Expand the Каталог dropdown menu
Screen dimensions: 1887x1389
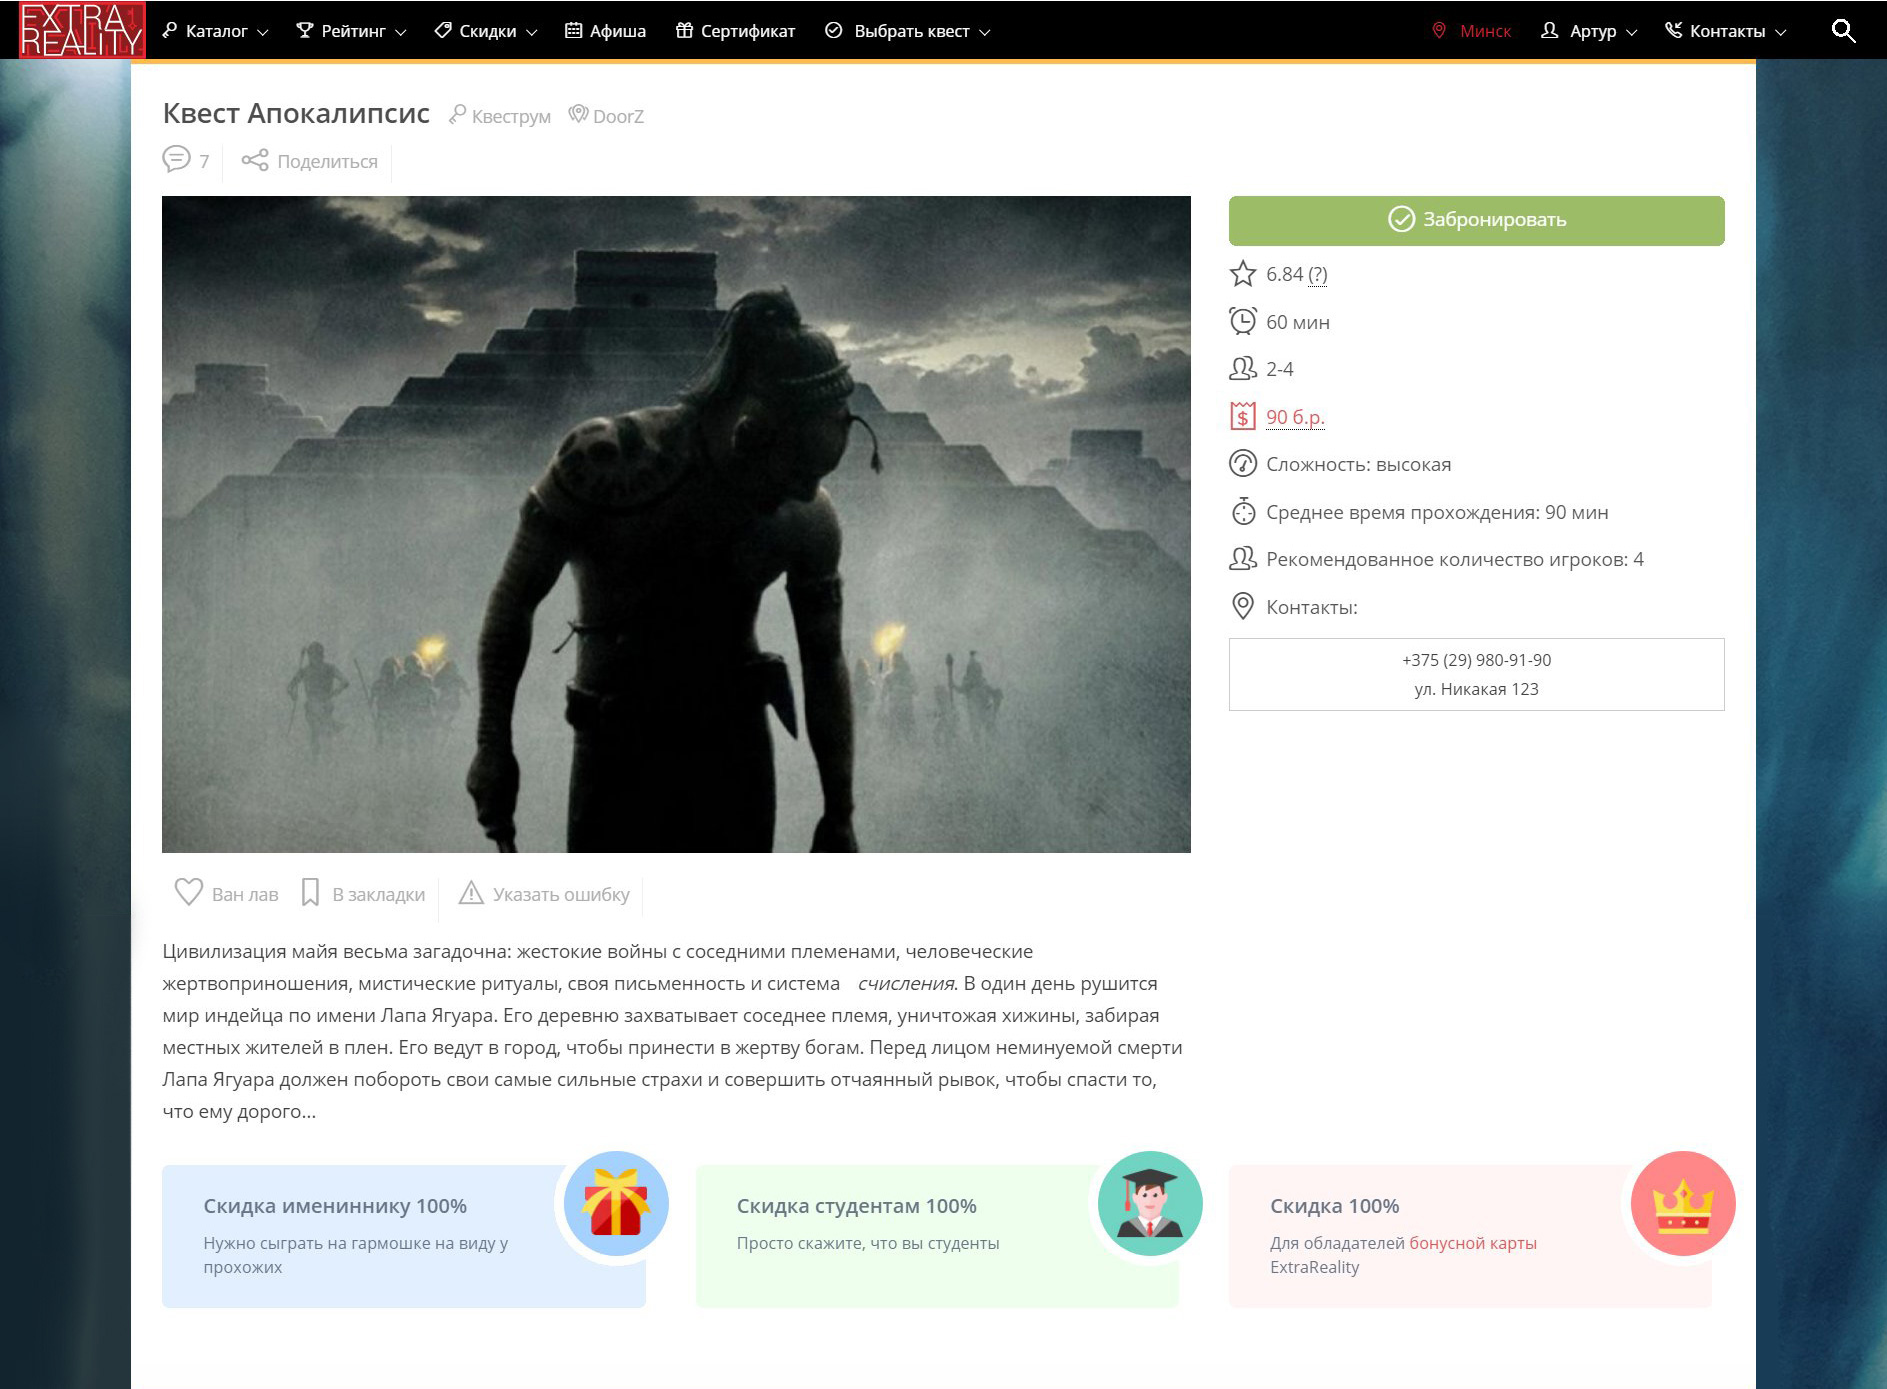215,31
